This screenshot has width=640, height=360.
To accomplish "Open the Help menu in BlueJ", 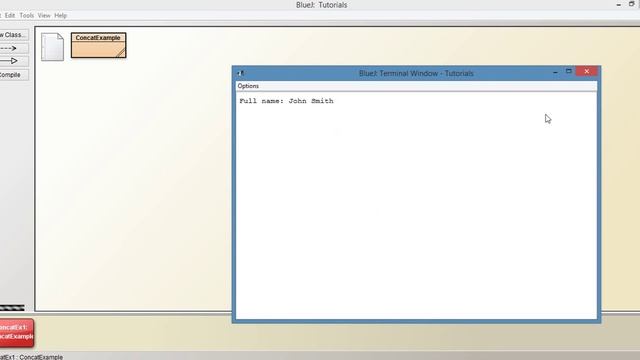I will 60,16.
